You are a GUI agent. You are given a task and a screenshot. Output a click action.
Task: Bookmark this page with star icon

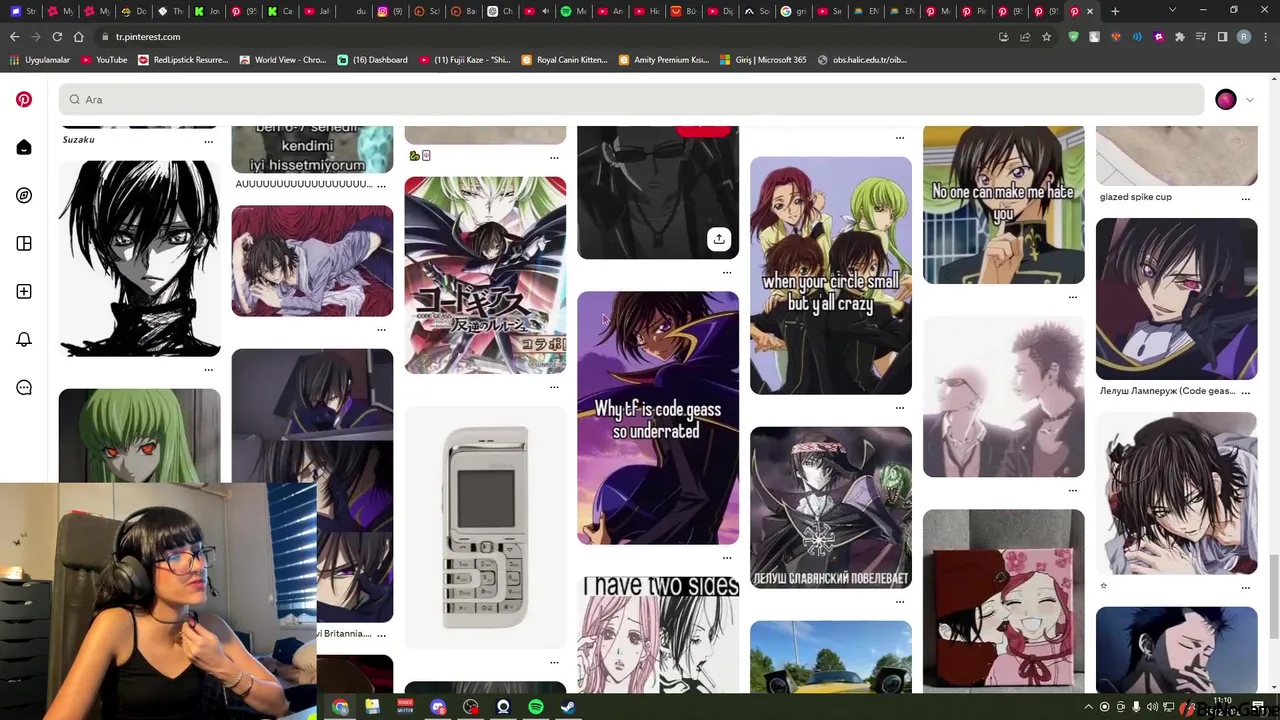tap(1046, 37)
